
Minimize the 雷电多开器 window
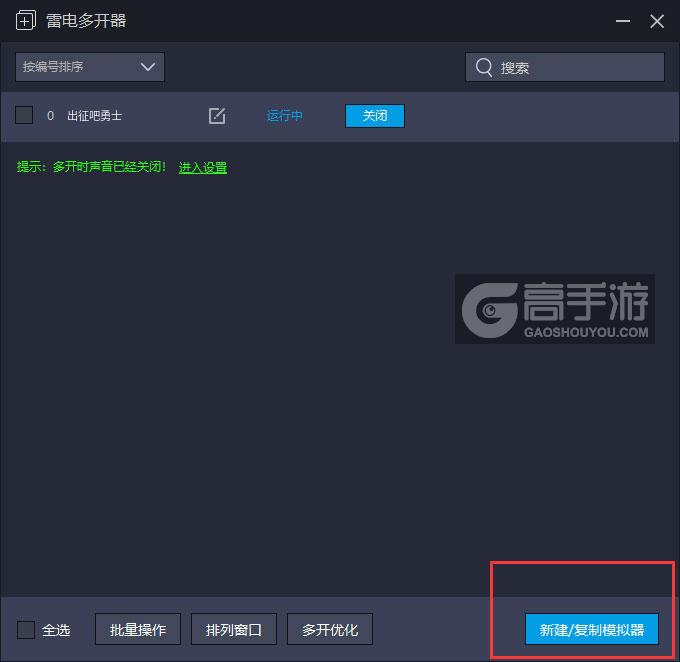click(x=623, y=21)
